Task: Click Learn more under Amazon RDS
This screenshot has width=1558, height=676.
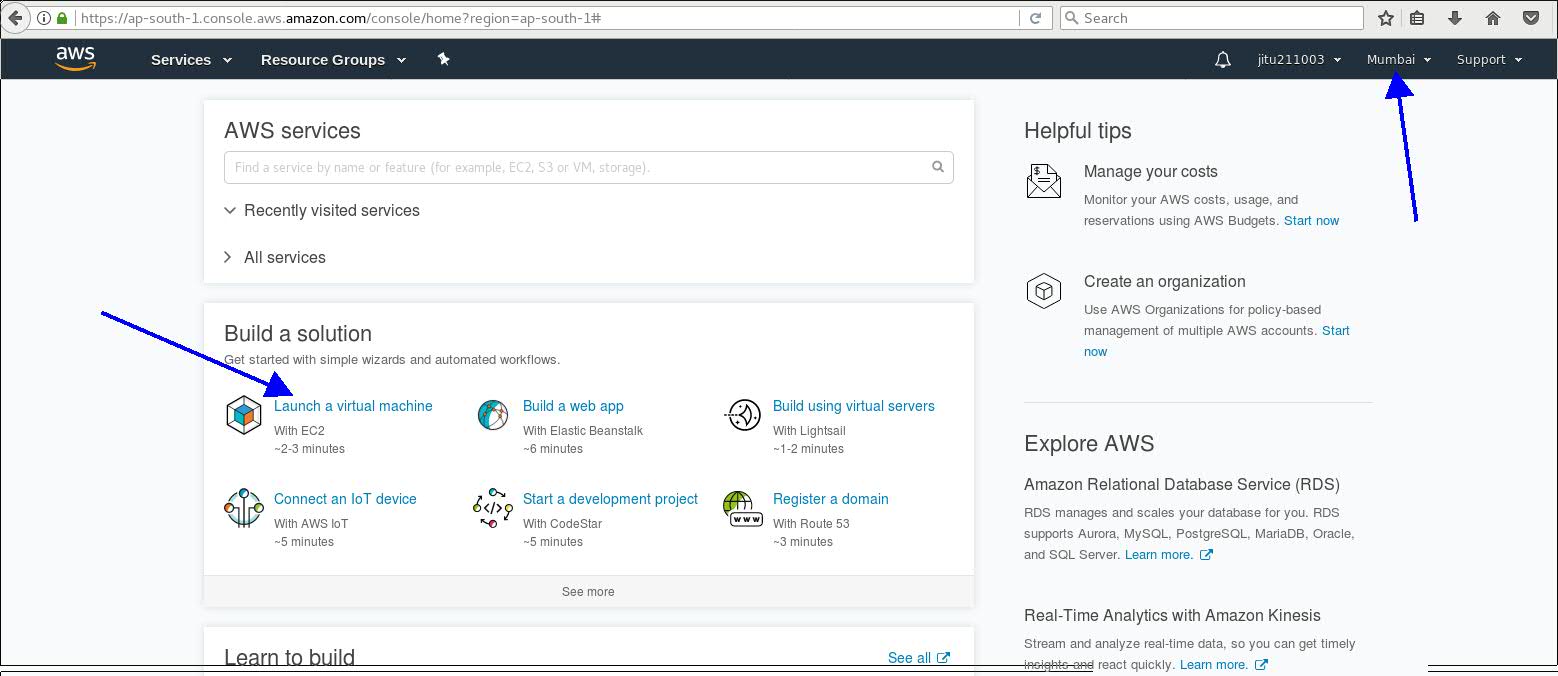Action: pos(1158,555)
